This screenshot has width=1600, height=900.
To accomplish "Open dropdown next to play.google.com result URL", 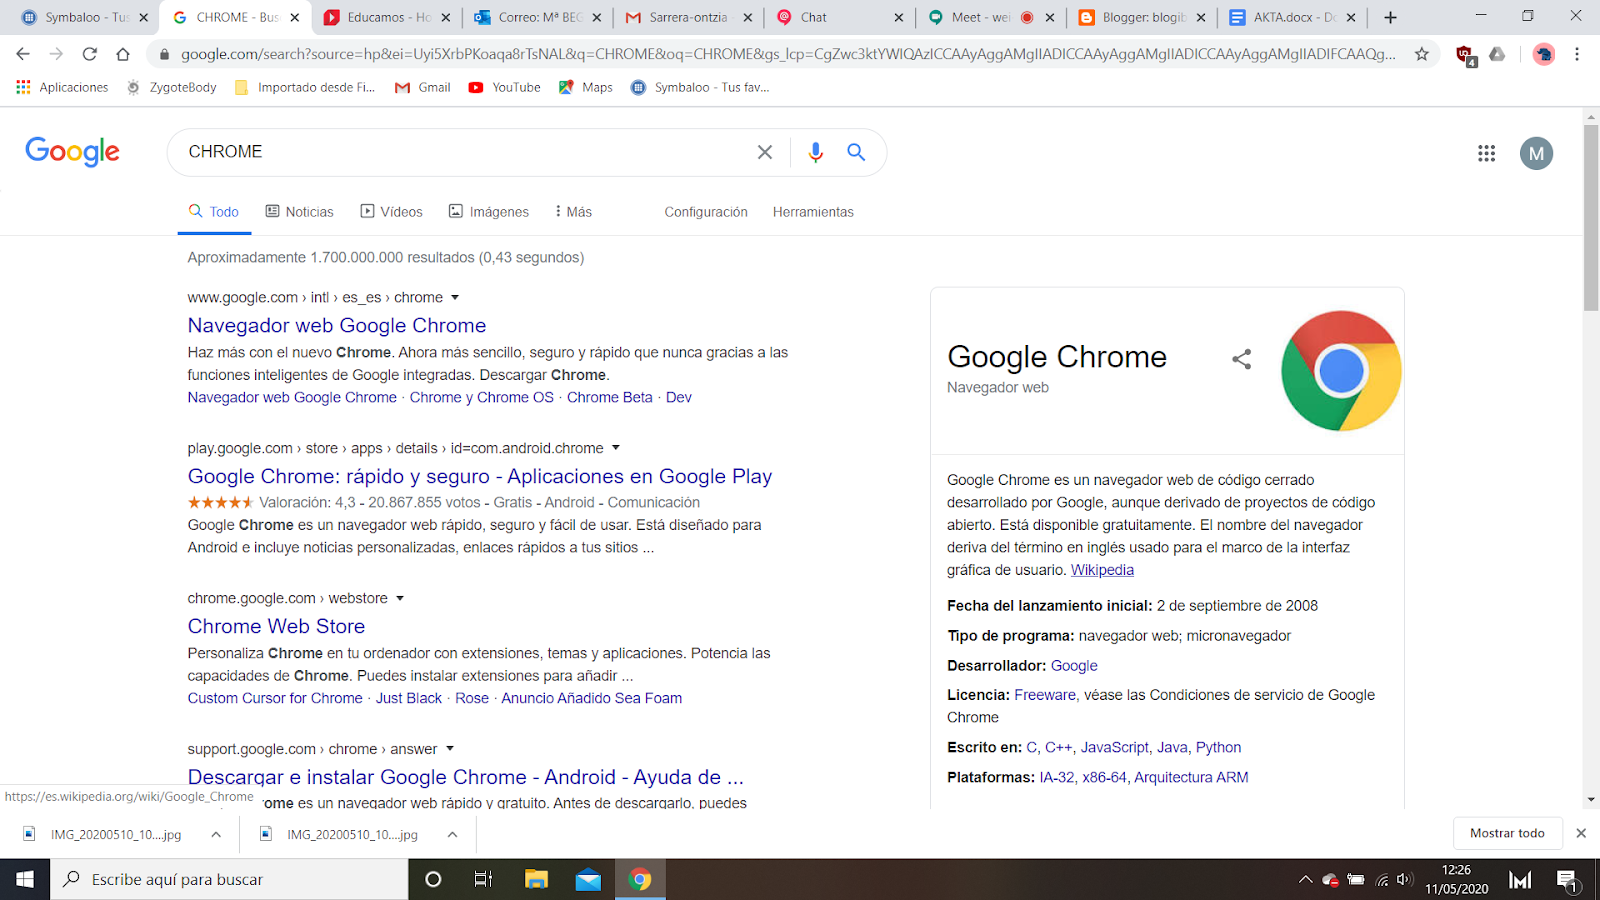I will coord(616,447).
